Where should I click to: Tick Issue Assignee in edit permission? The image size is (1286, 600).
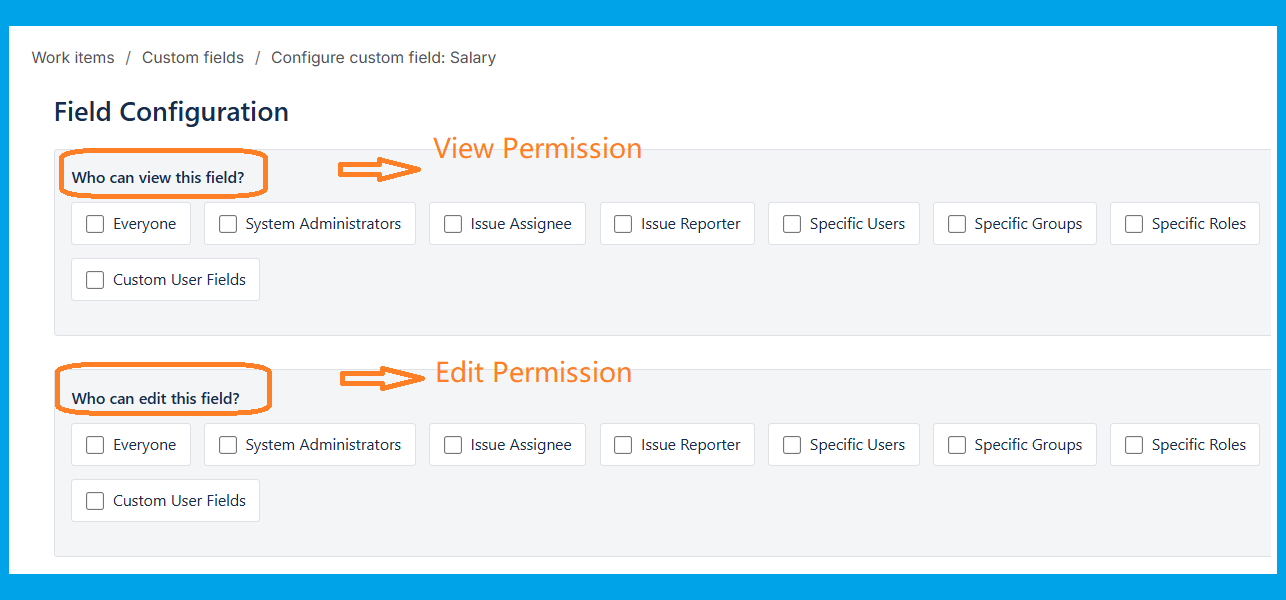coord(453,446)
